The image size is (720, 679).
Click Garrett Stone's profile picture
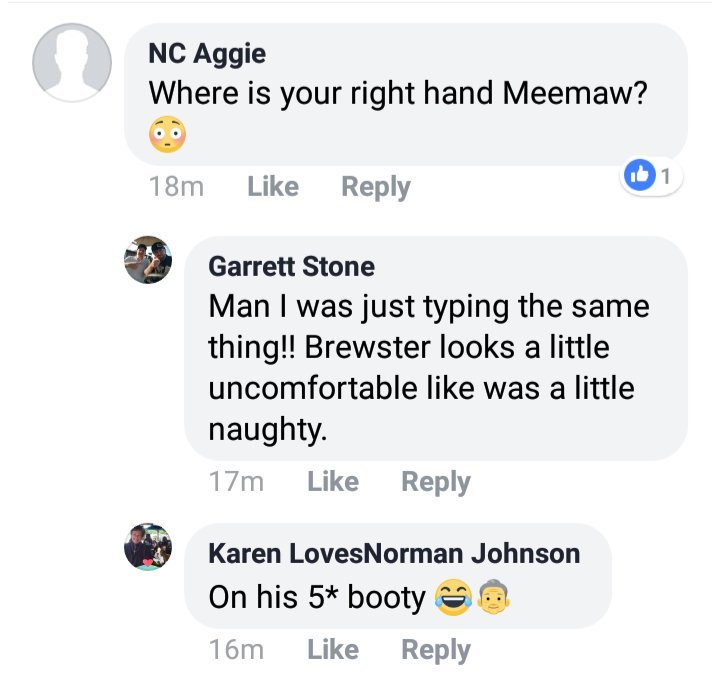coord(148,261)
